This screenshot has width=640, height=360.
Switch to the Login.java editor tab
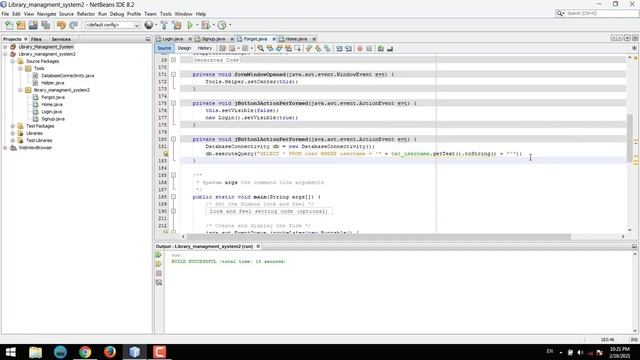click(173, 39)
